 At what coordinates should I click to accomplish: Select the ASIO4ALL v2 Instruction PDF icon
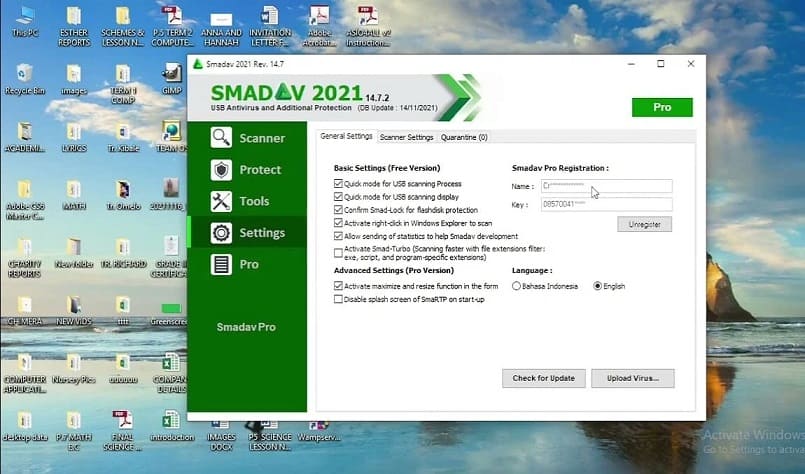(x=368, y=27)
